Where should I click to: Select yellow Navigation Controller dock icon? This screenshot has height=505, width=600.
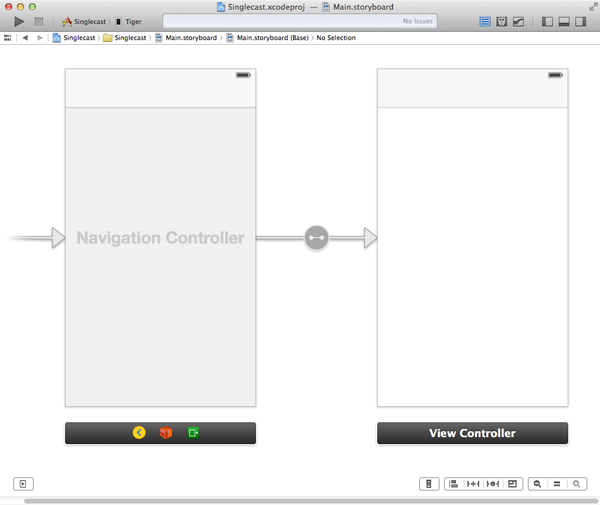tap(139, 433)
